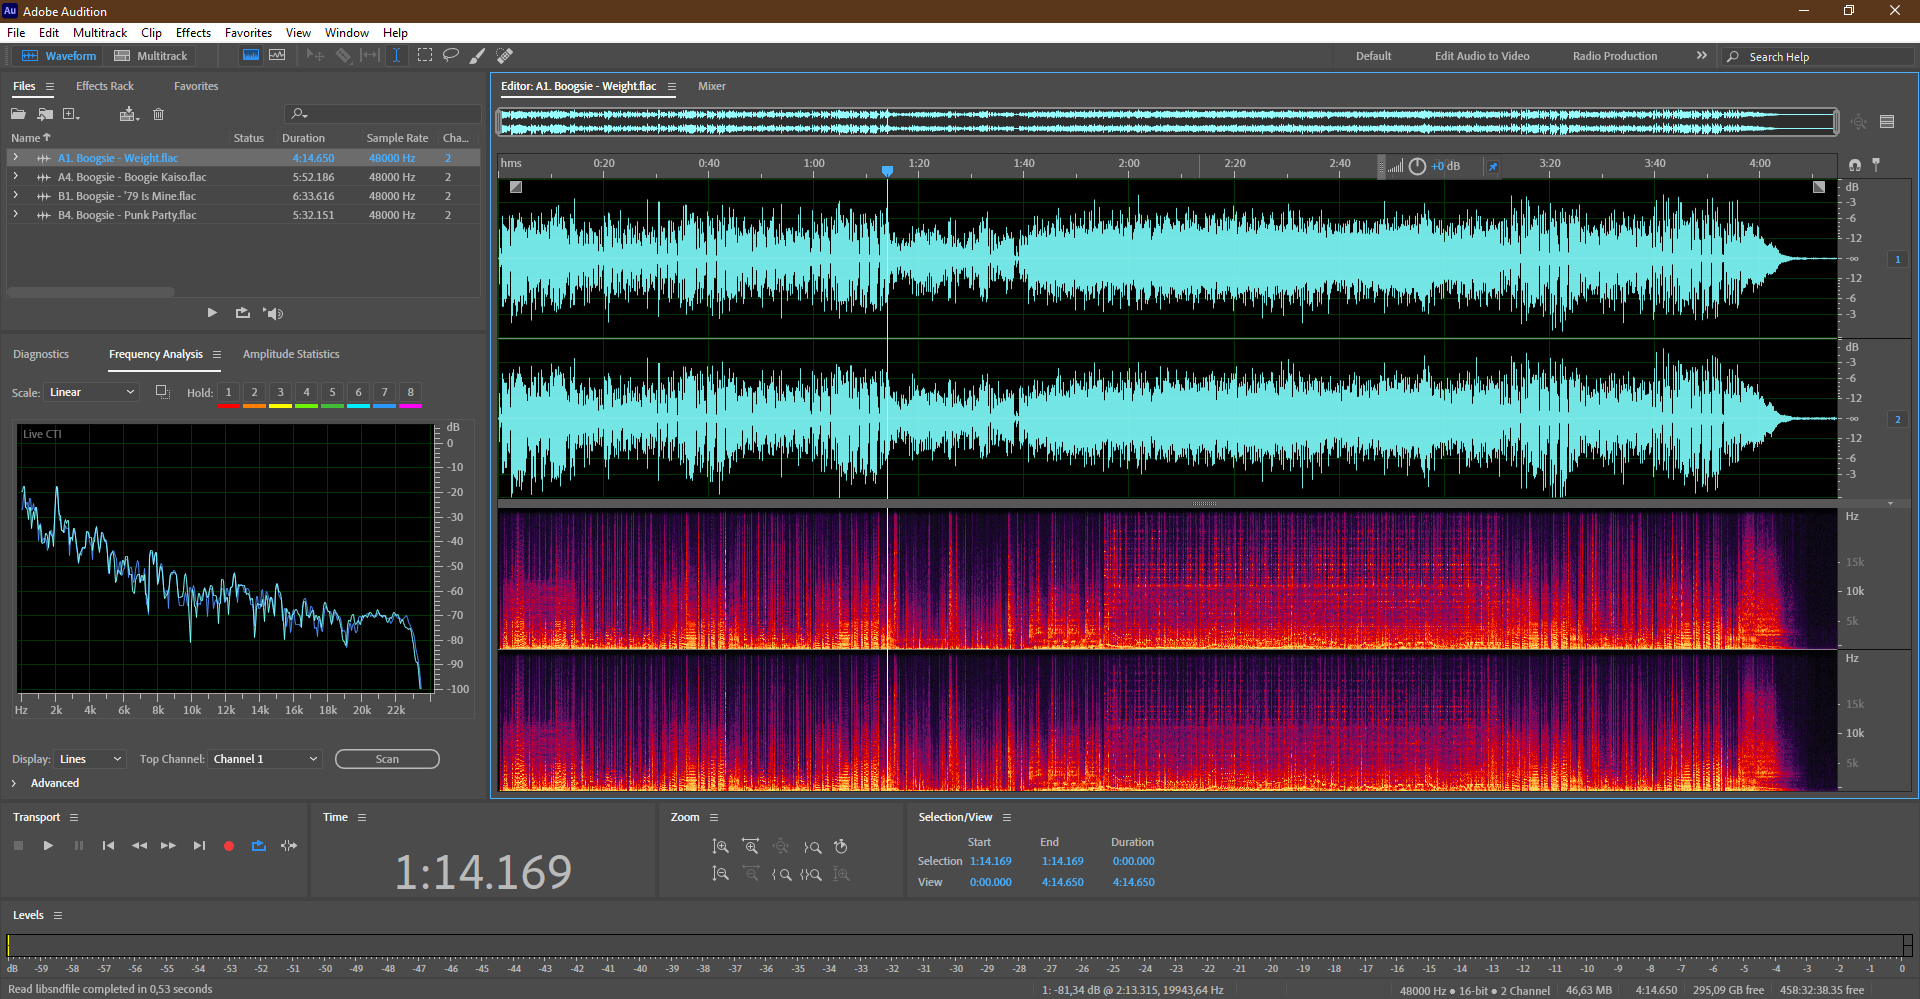Toggle Spectral Frequency Display
This screenshot has height=999, width=1920.
point(251,56)
